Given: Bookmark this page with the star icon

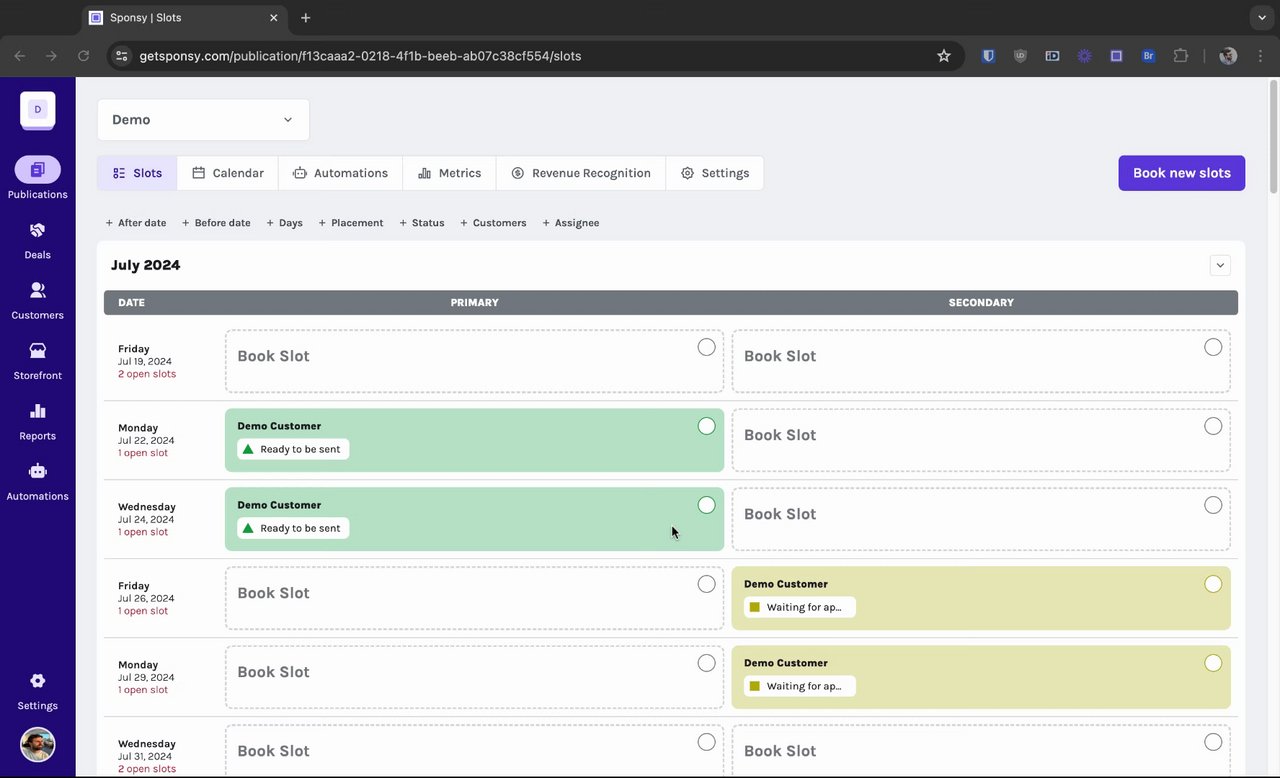Looking at the screenshot, I should [943, 56].
